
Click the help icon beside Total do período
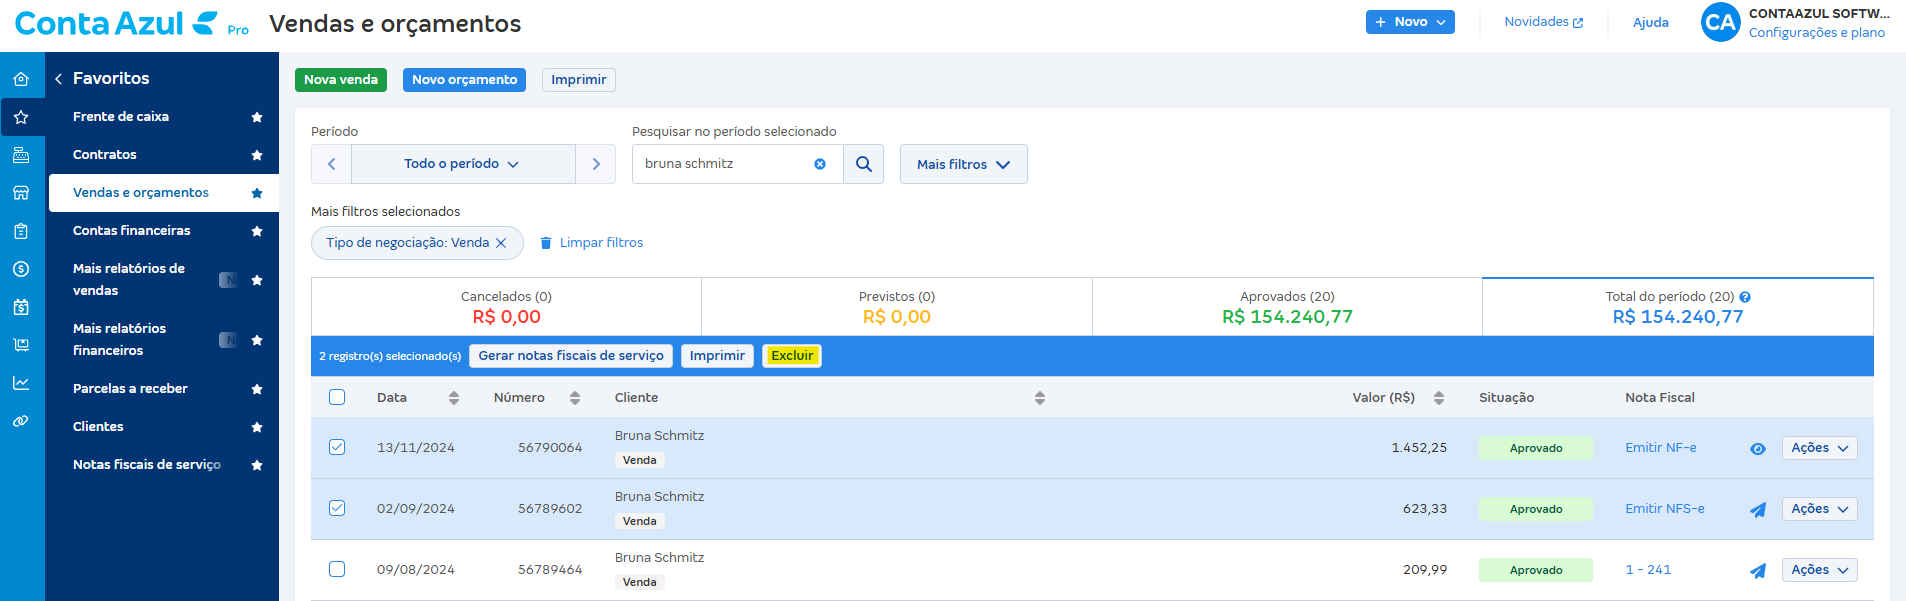coord(1745,297)
